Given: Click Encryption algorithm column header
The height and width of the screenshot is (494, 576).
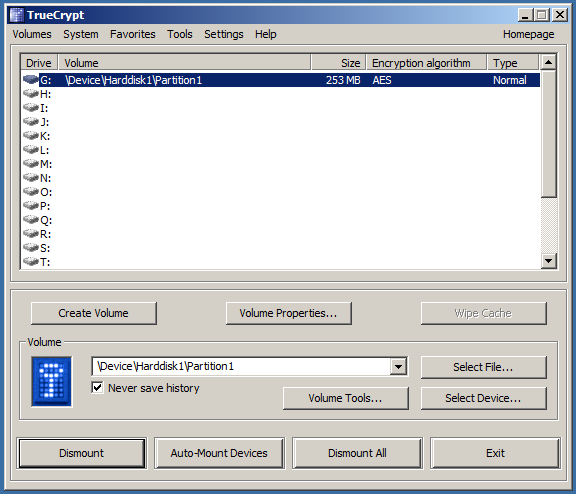Looking at the screenshot, I should [426, 63].
